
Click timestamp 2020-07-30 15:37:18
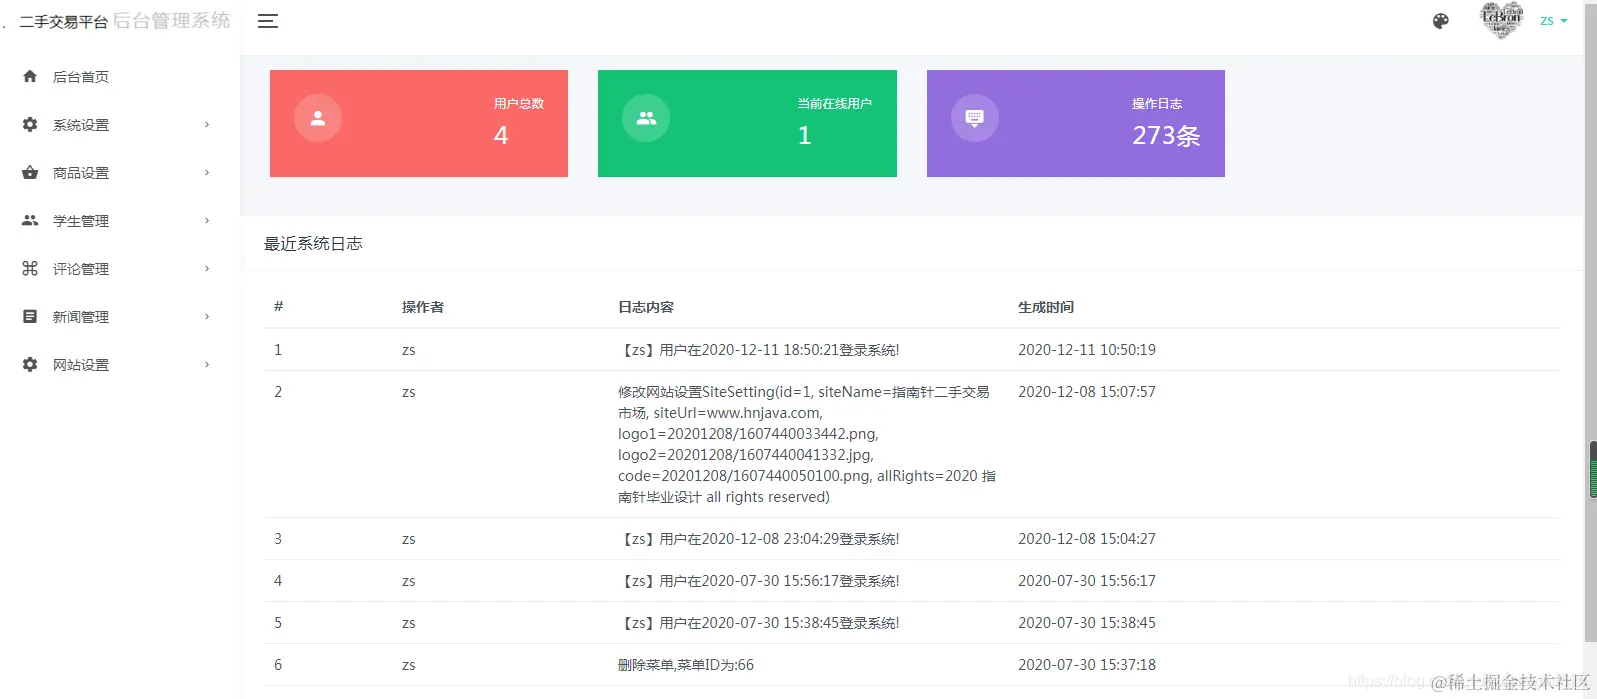pos(1087,665)
